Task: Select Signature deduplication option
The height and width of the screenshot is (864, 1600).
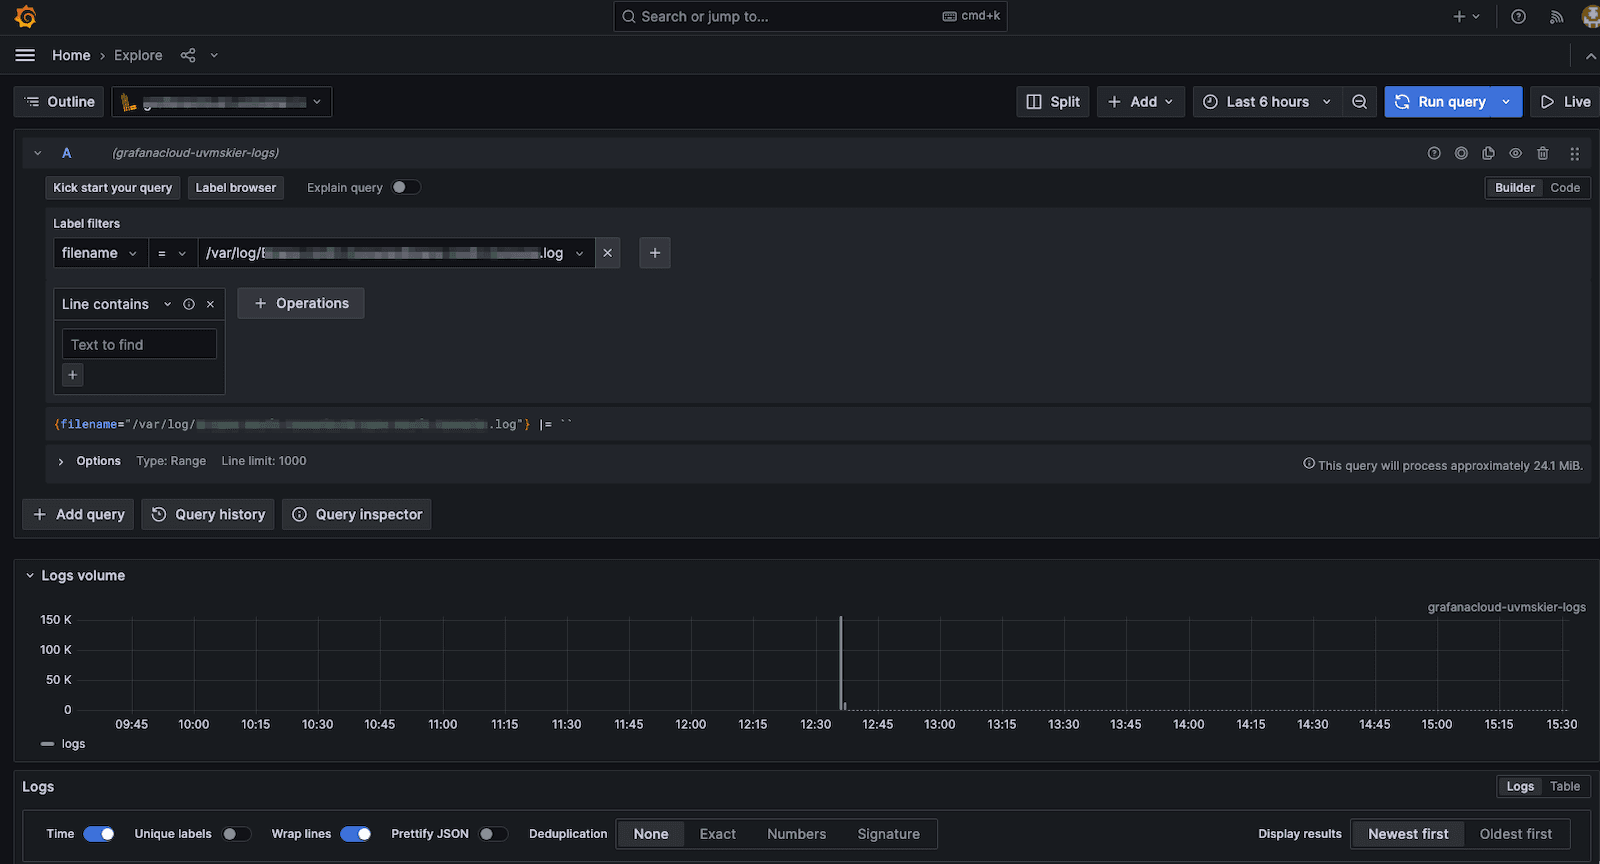Action: coord(888,834)
